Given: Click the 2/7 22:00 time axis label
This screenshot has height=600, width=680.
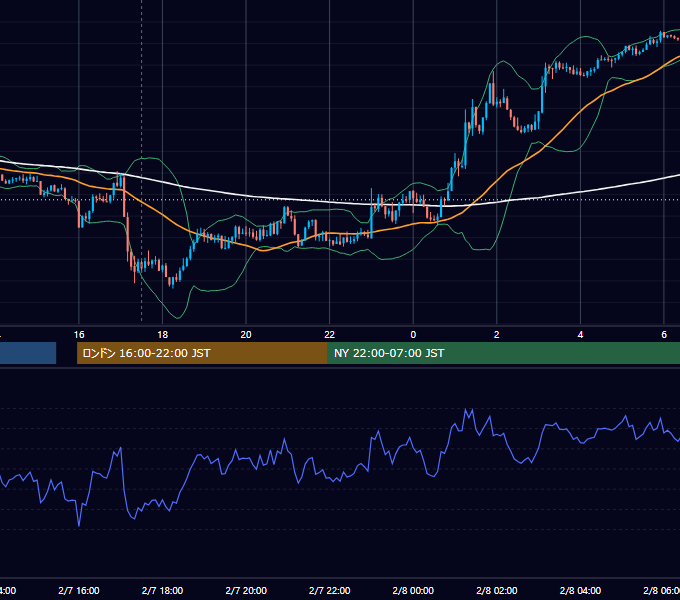Looking at the screenshot, I should point(330,590).
